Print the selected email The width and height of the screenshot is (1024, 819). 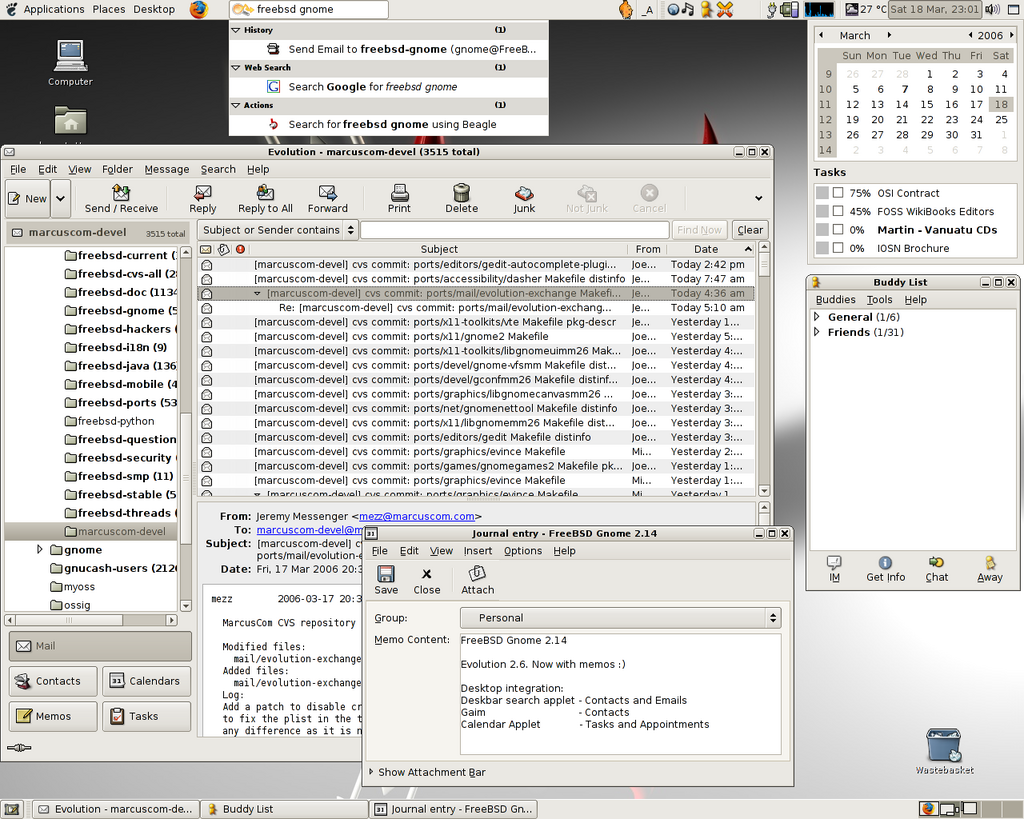(x=399, y=199)
